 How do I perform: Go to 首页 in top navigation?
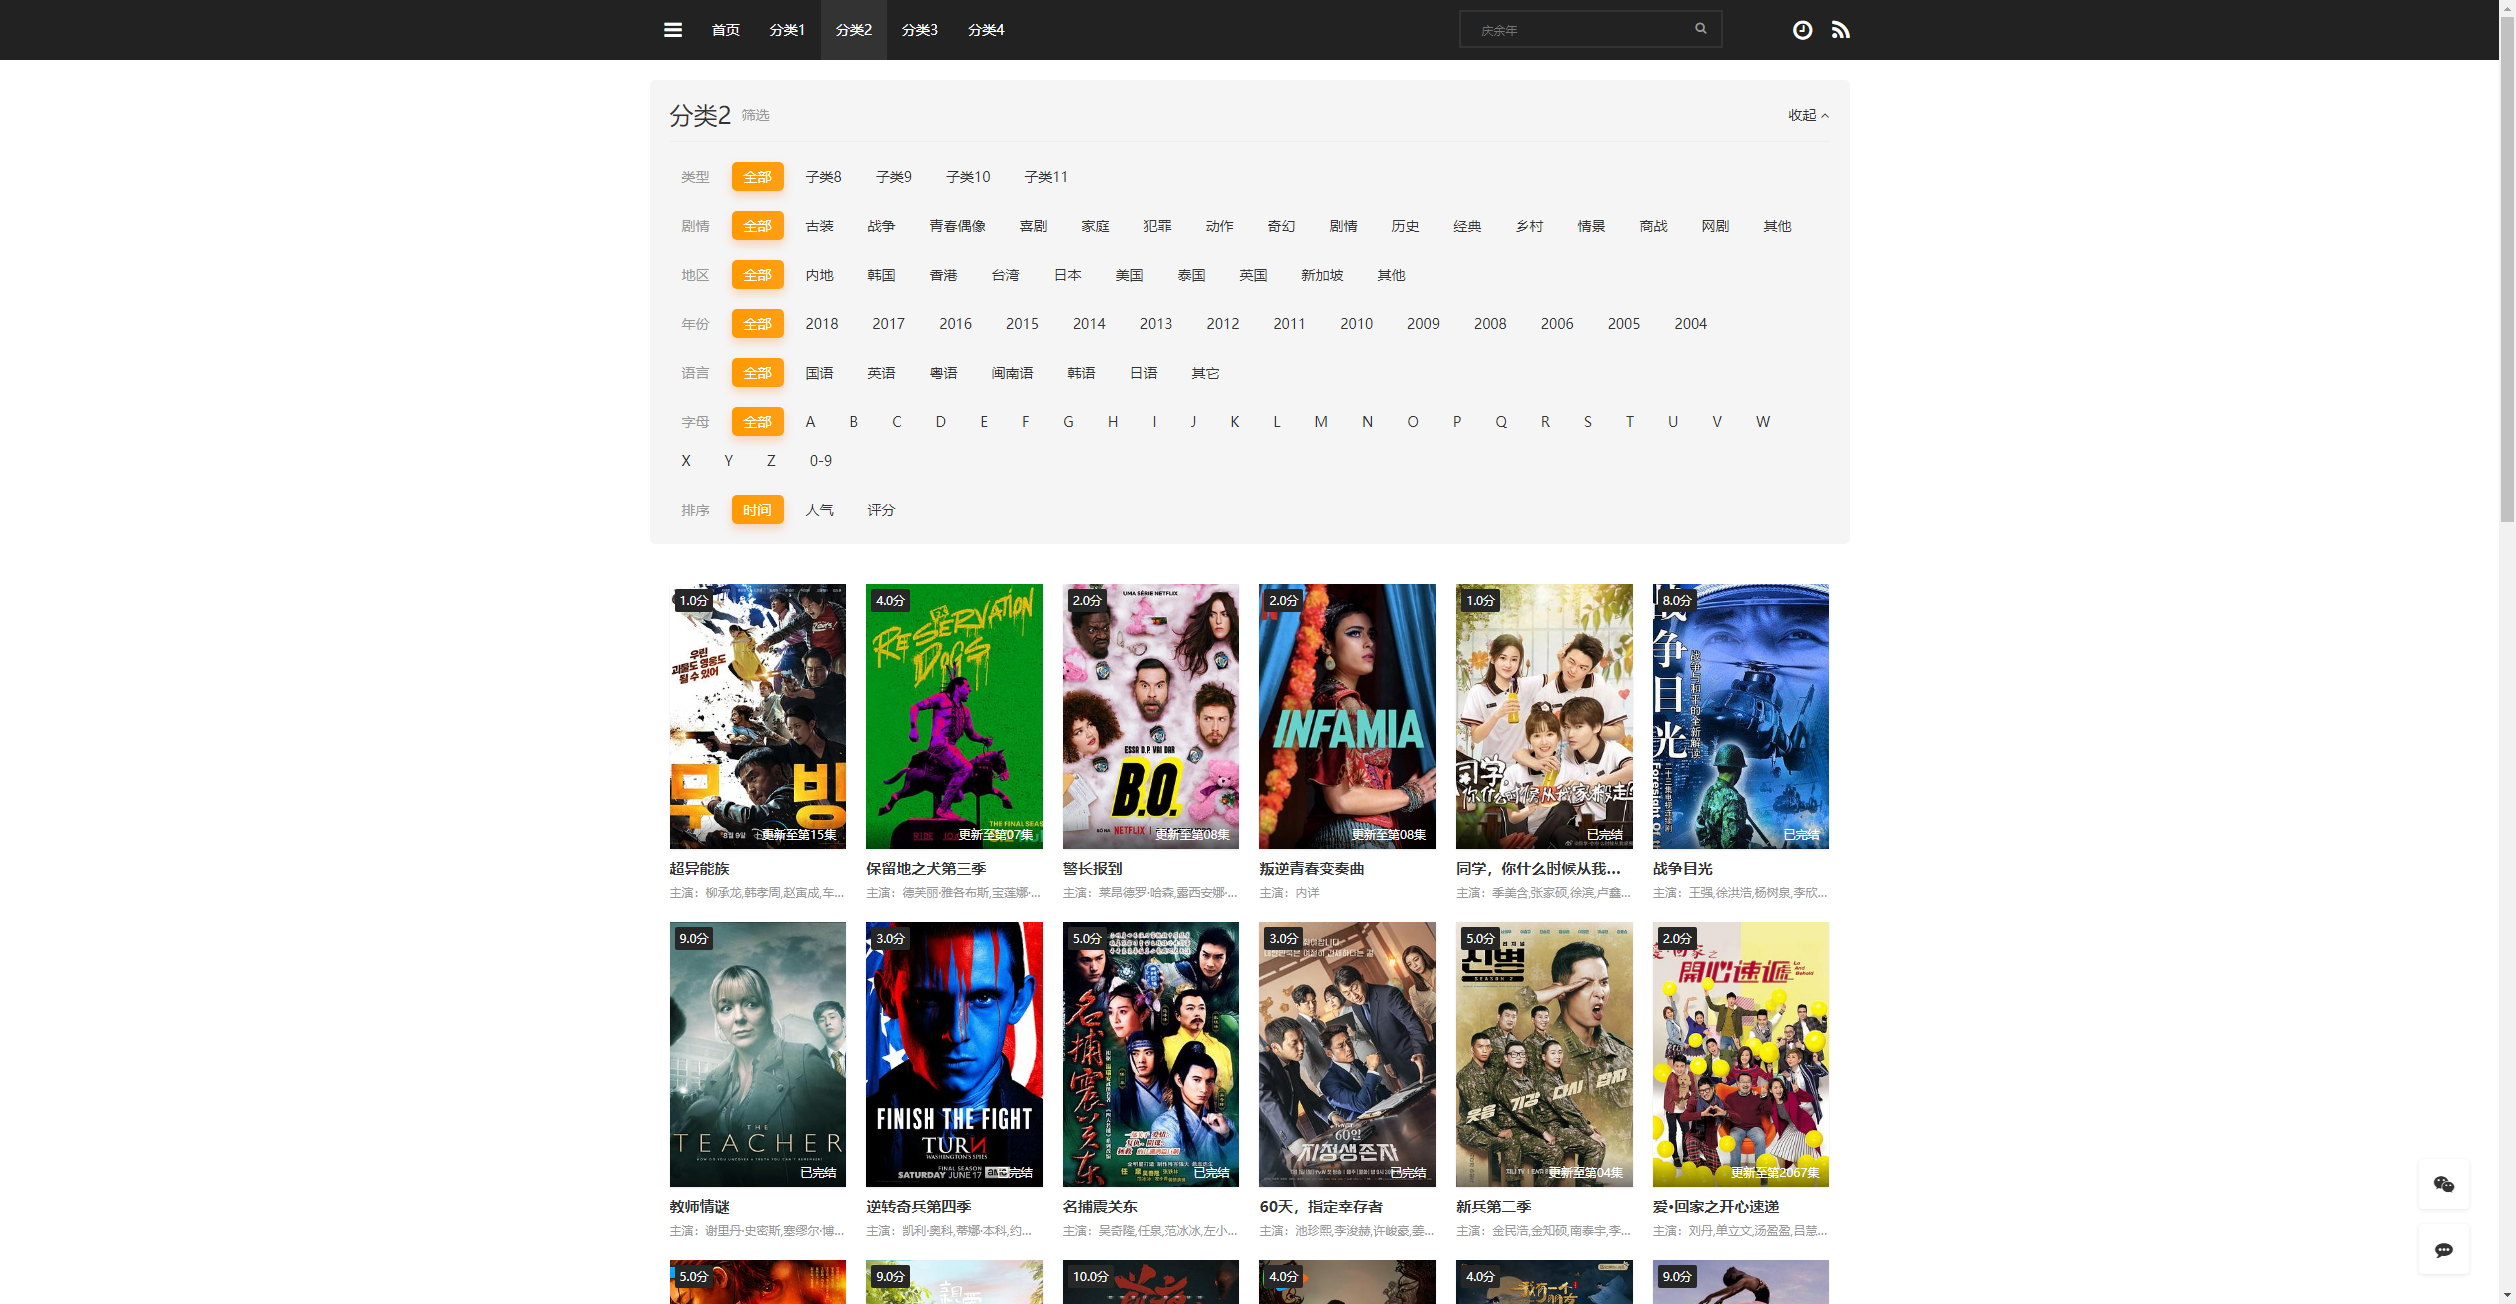725,30
